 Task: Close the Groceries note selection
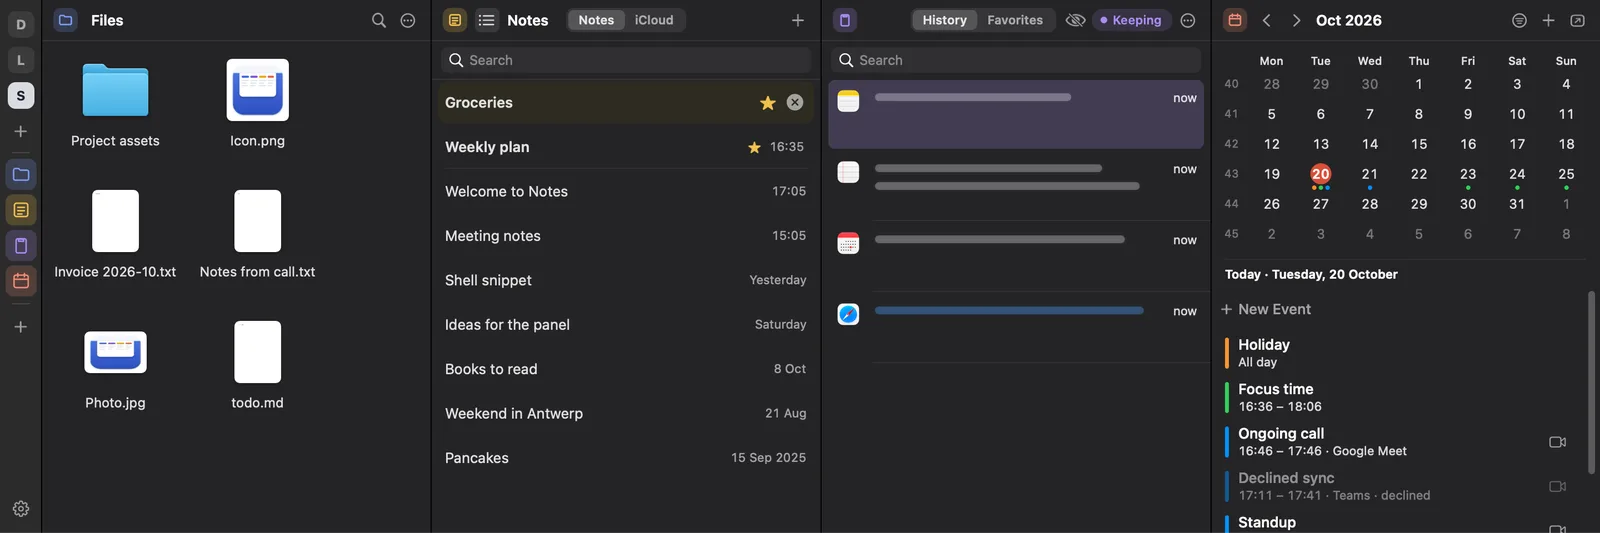point(794,102)
